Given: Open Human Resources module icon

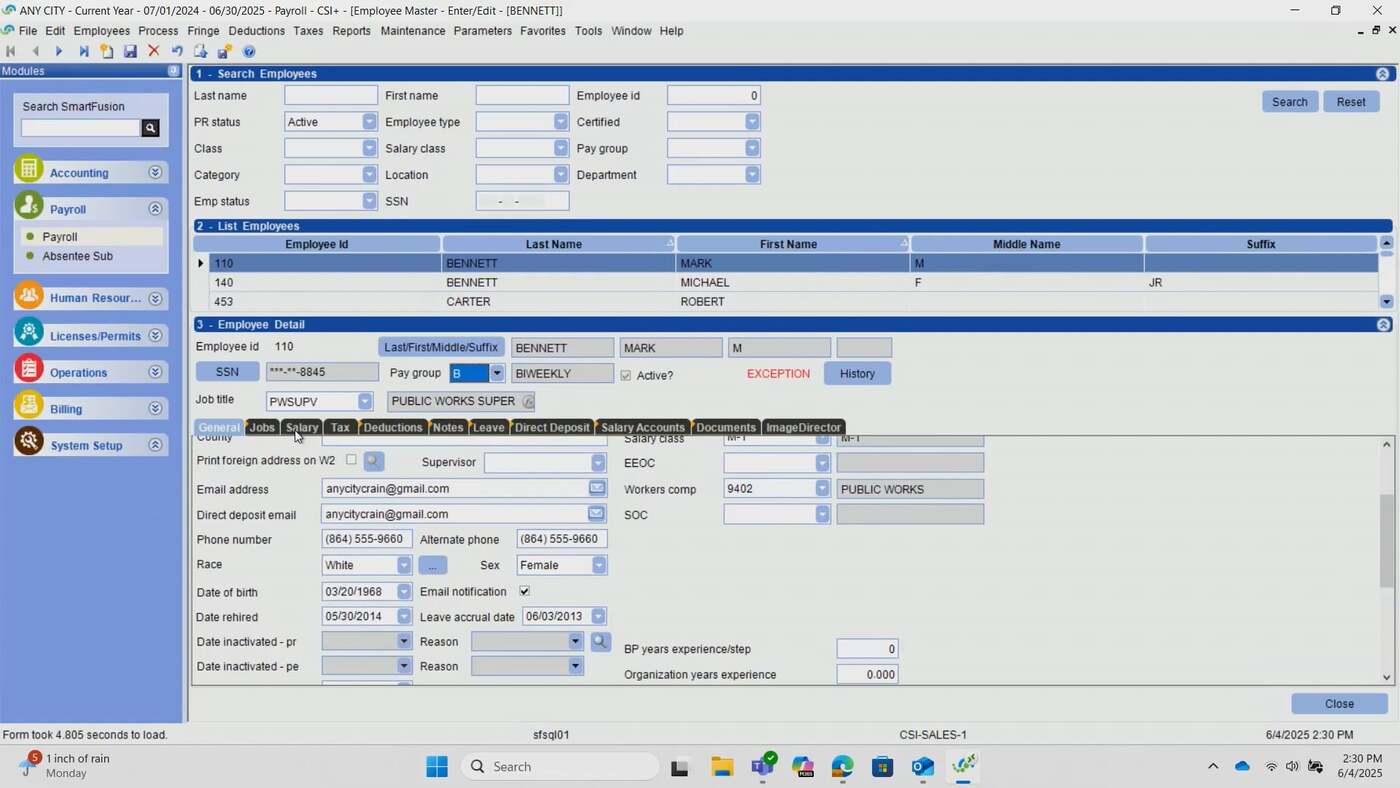Looking at the screenshot, I should click(29, 297).
